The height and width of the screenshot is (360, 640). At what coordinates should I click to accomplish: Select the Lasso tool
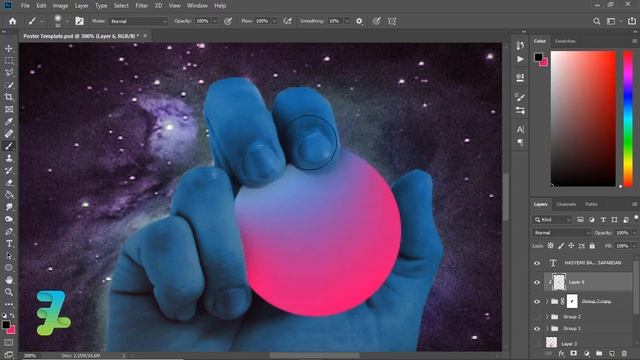point(9,73)
